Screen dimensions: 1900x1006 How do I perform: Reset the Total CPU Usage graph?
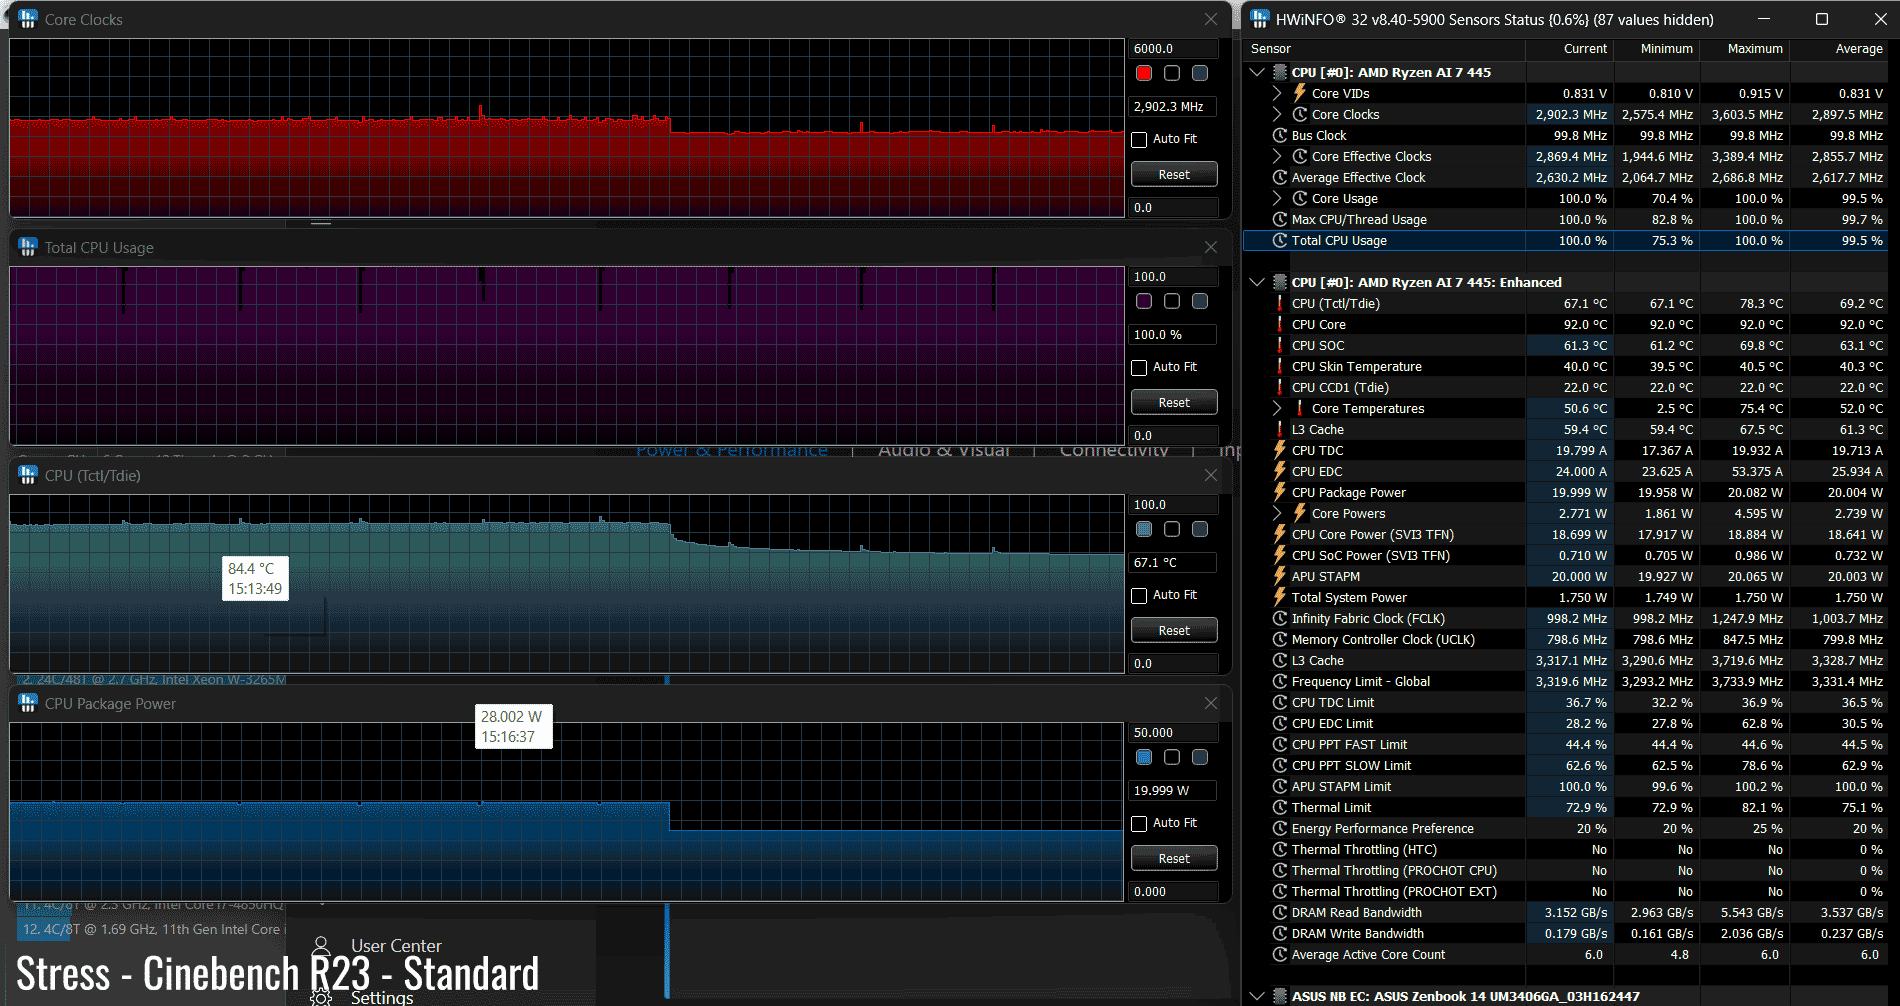[x=1174, y=402]
